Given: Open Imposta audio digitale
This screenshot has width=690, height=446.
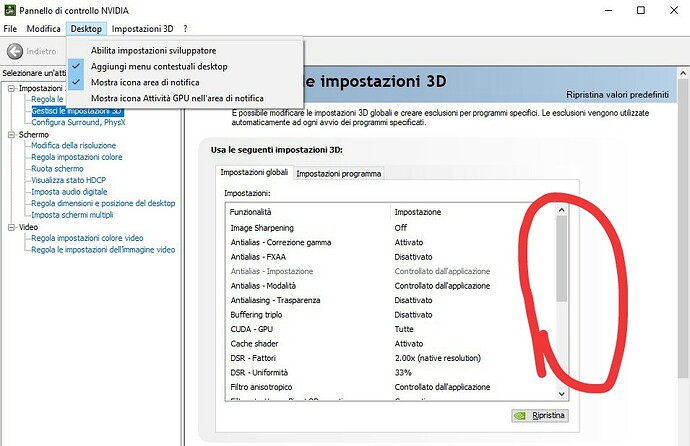Looking at the screenshot, I should [69, 192].
